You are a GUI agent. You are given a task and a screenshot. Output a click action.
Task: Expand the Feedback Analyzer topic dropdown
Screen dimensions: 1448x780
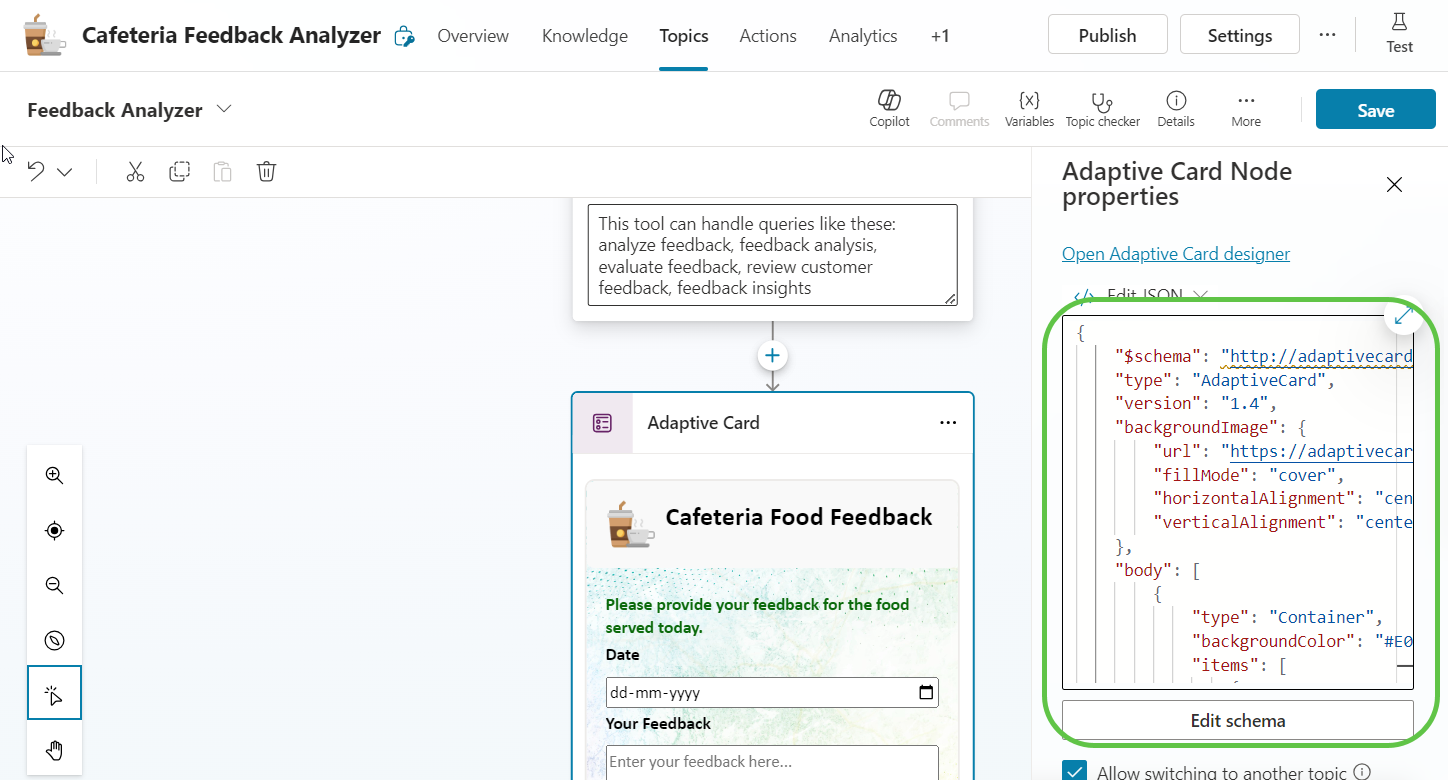[x=225, y=109]
